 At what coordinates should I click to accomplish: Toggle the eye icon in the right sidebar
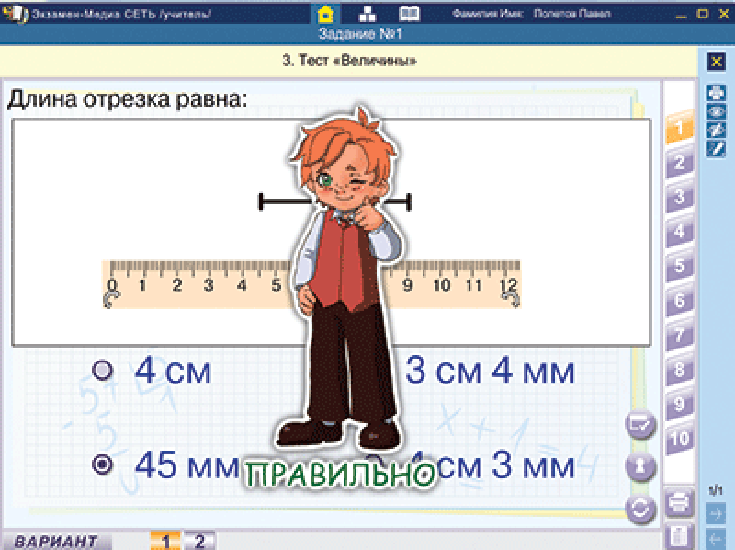pyautogui.click(x=715, y=112)
